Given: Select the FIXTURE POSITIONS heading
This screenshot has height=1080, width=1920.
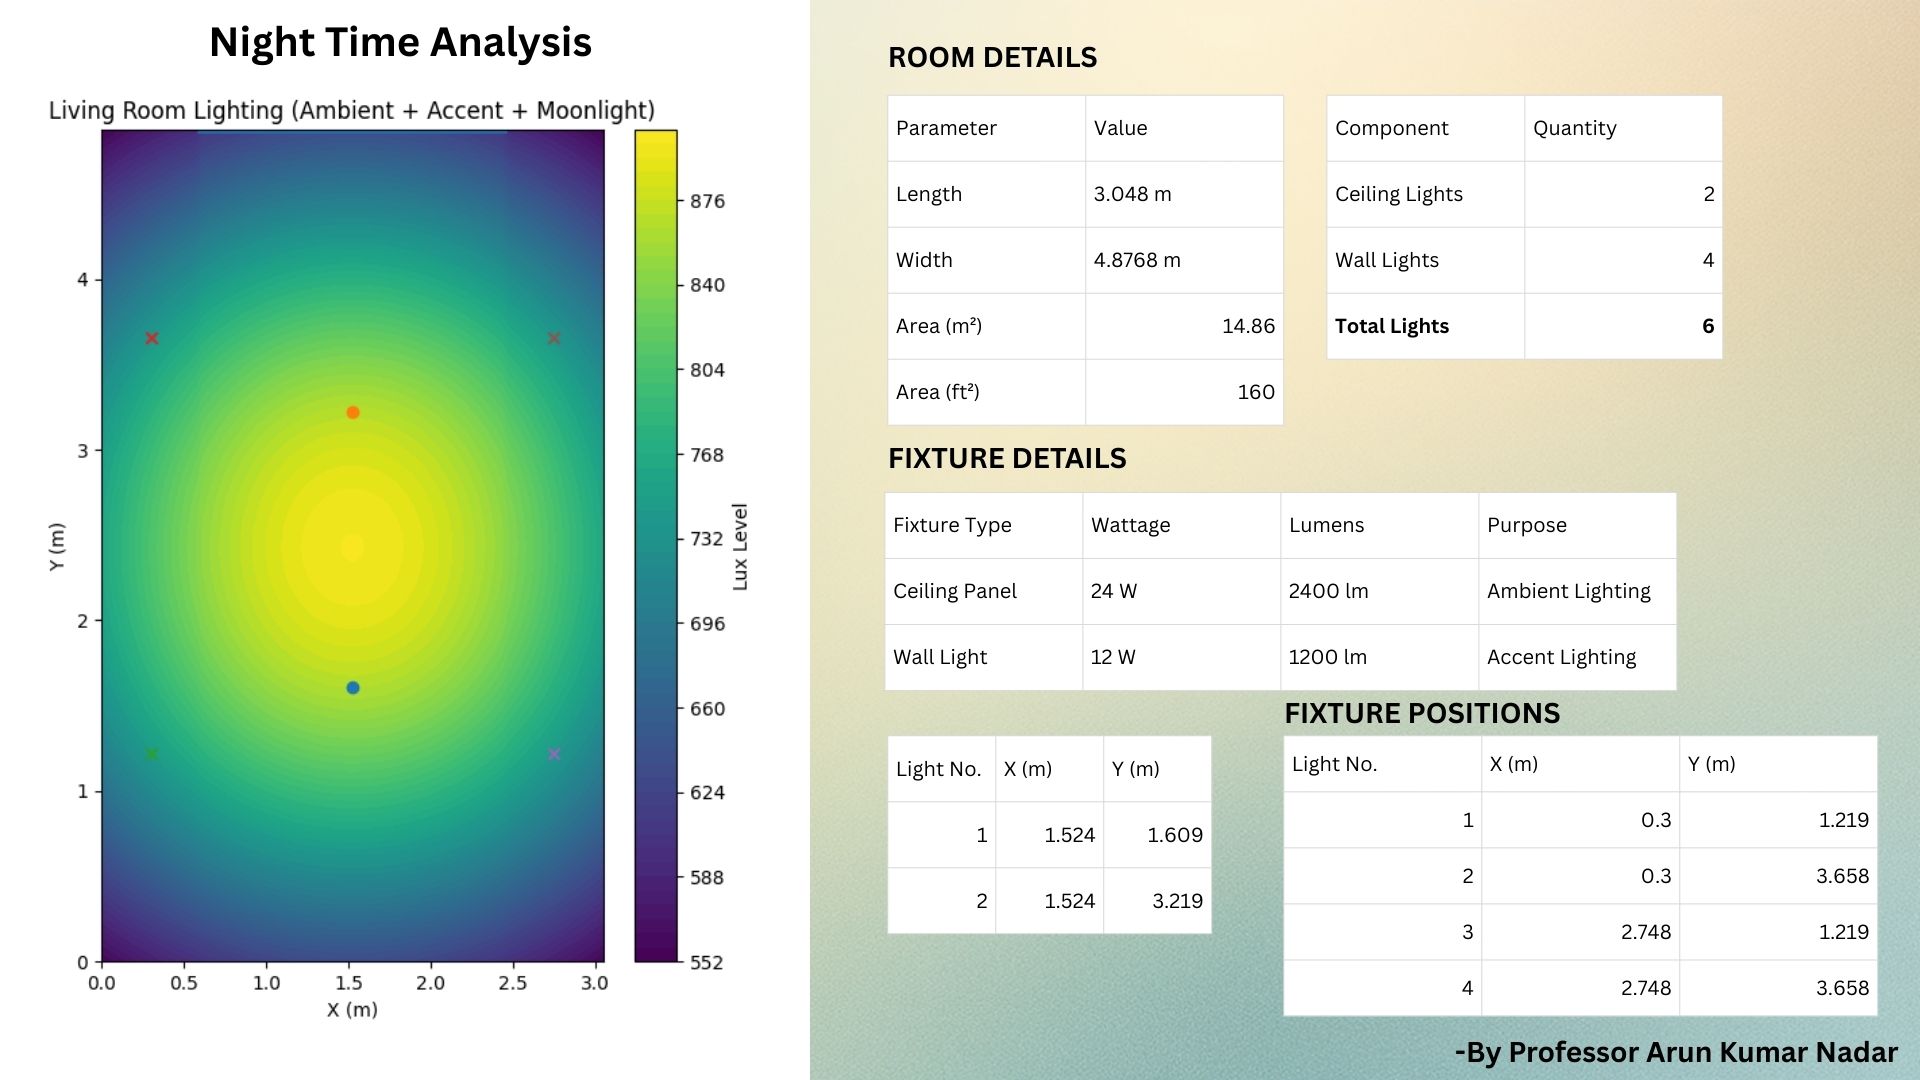Looking at the screenshot, I should coord(1421,713).
